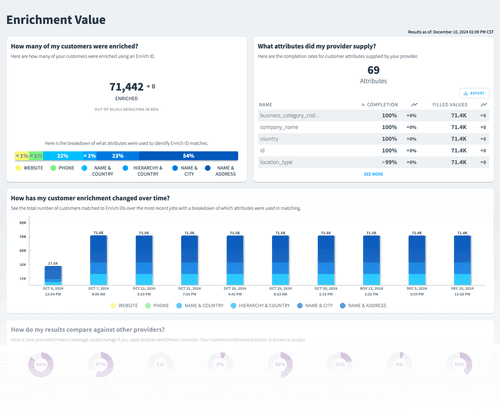Click the green <1% Phone breakdown segment
Screen dimensions: 500x419
36,156
